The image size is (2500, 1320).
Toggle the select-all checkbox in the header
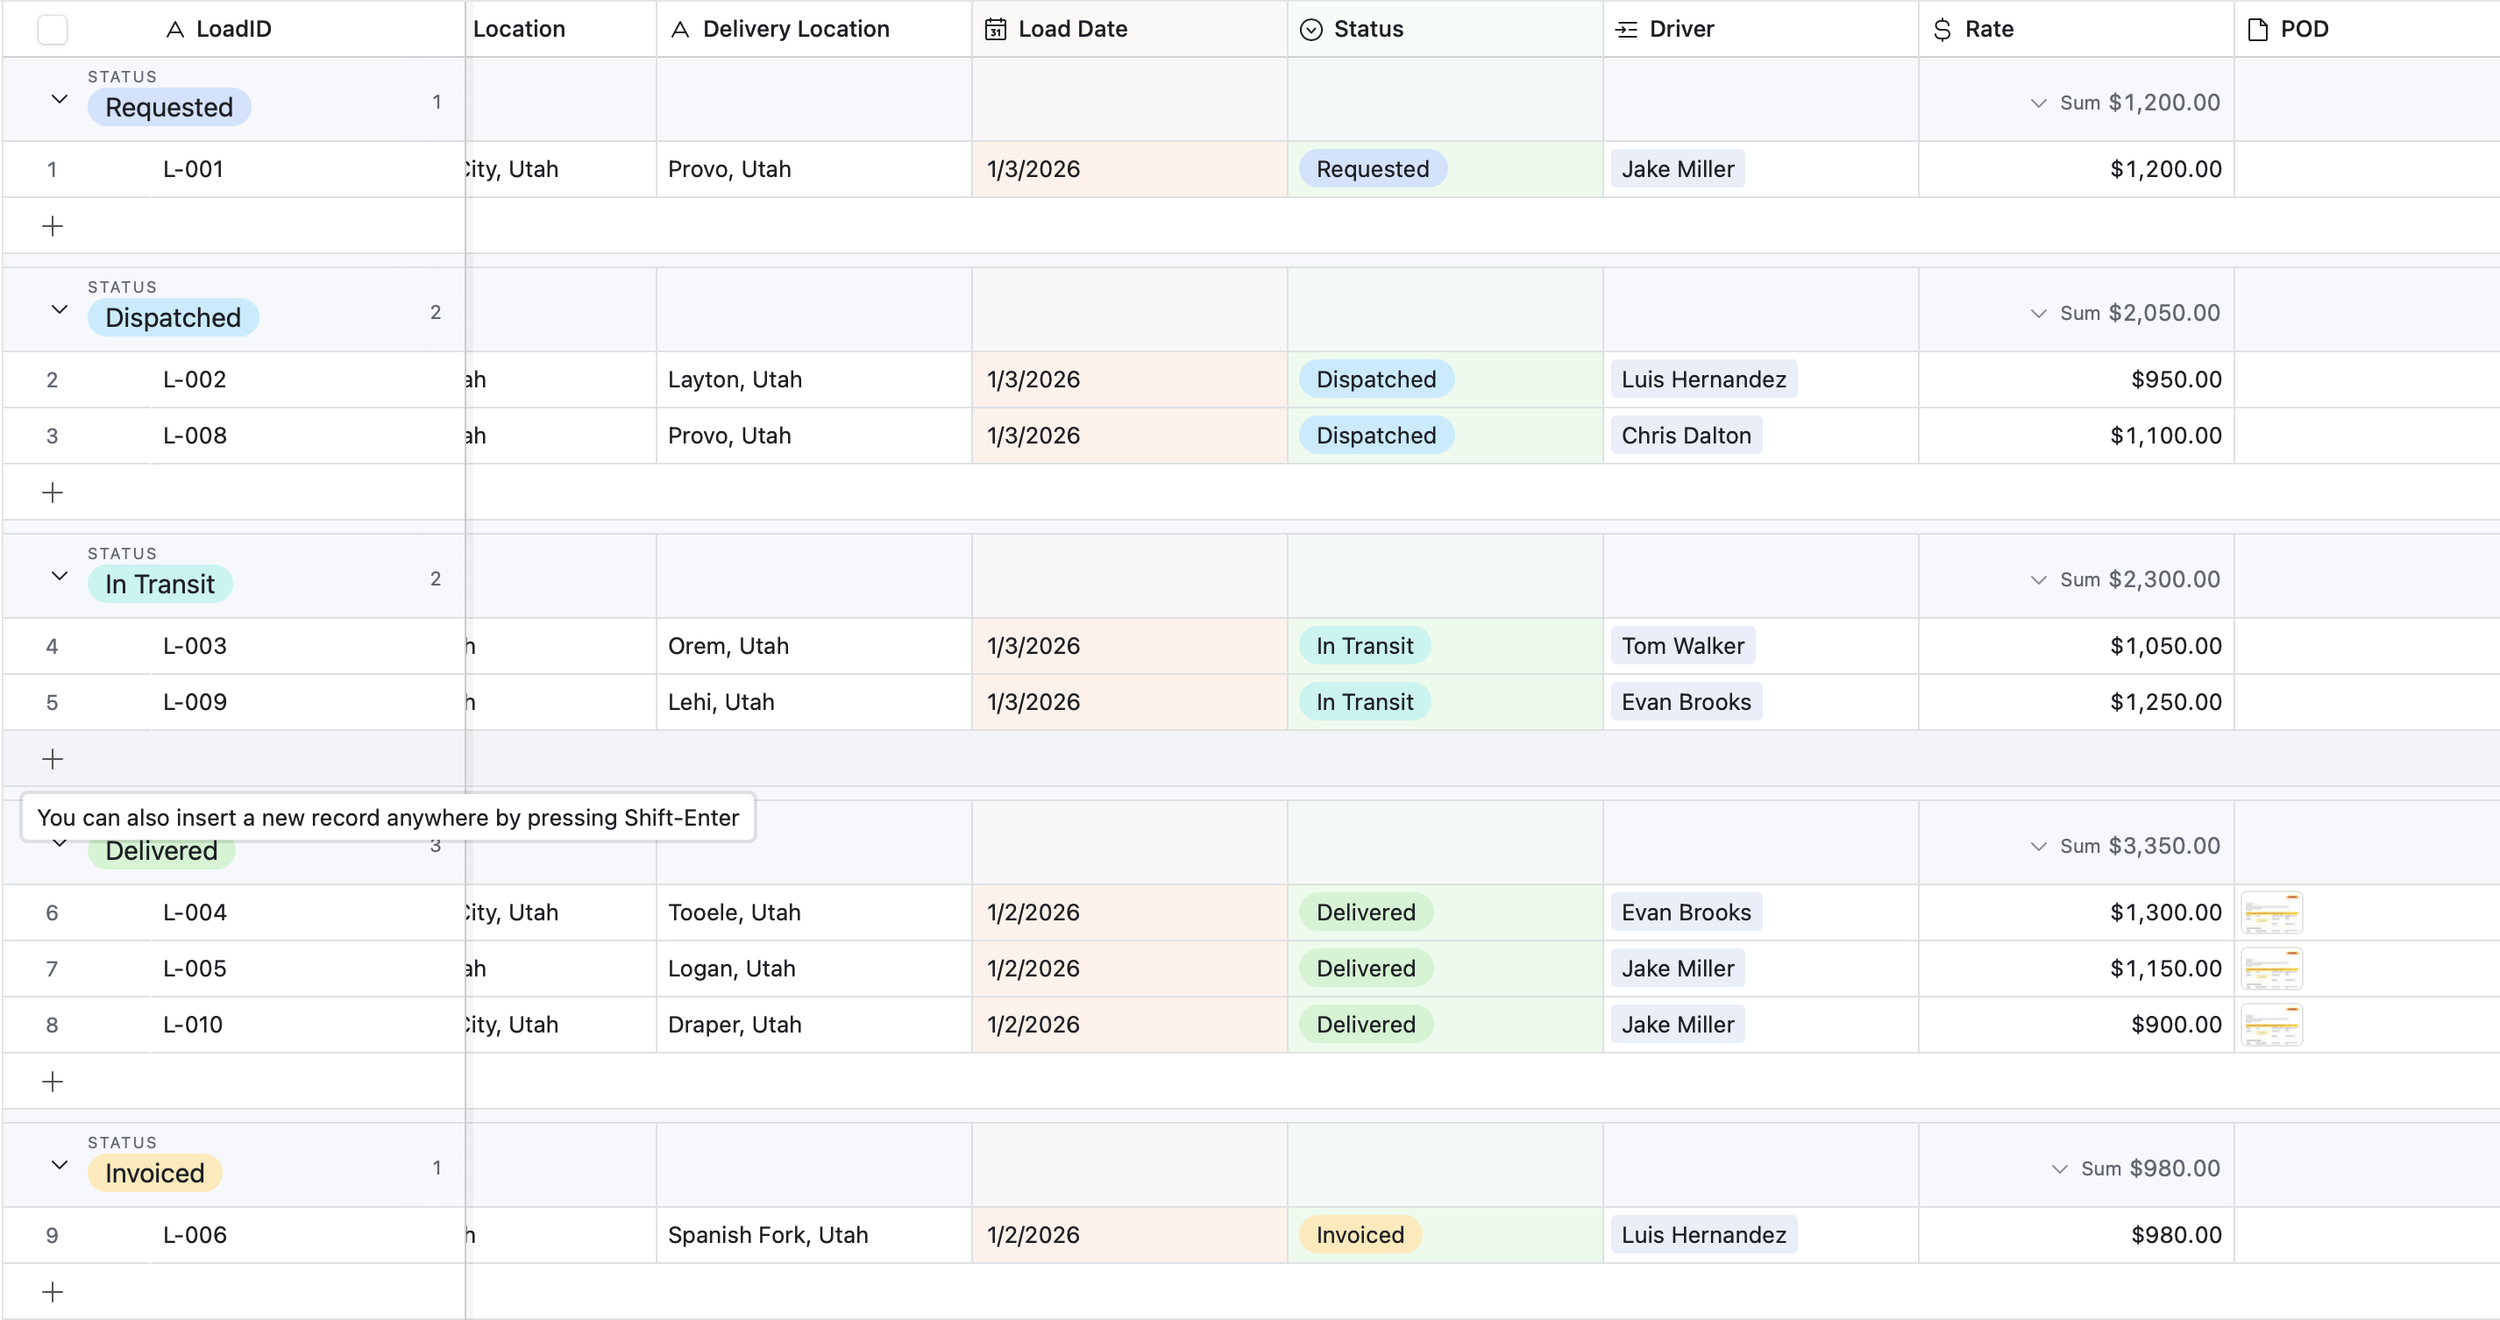52,29
